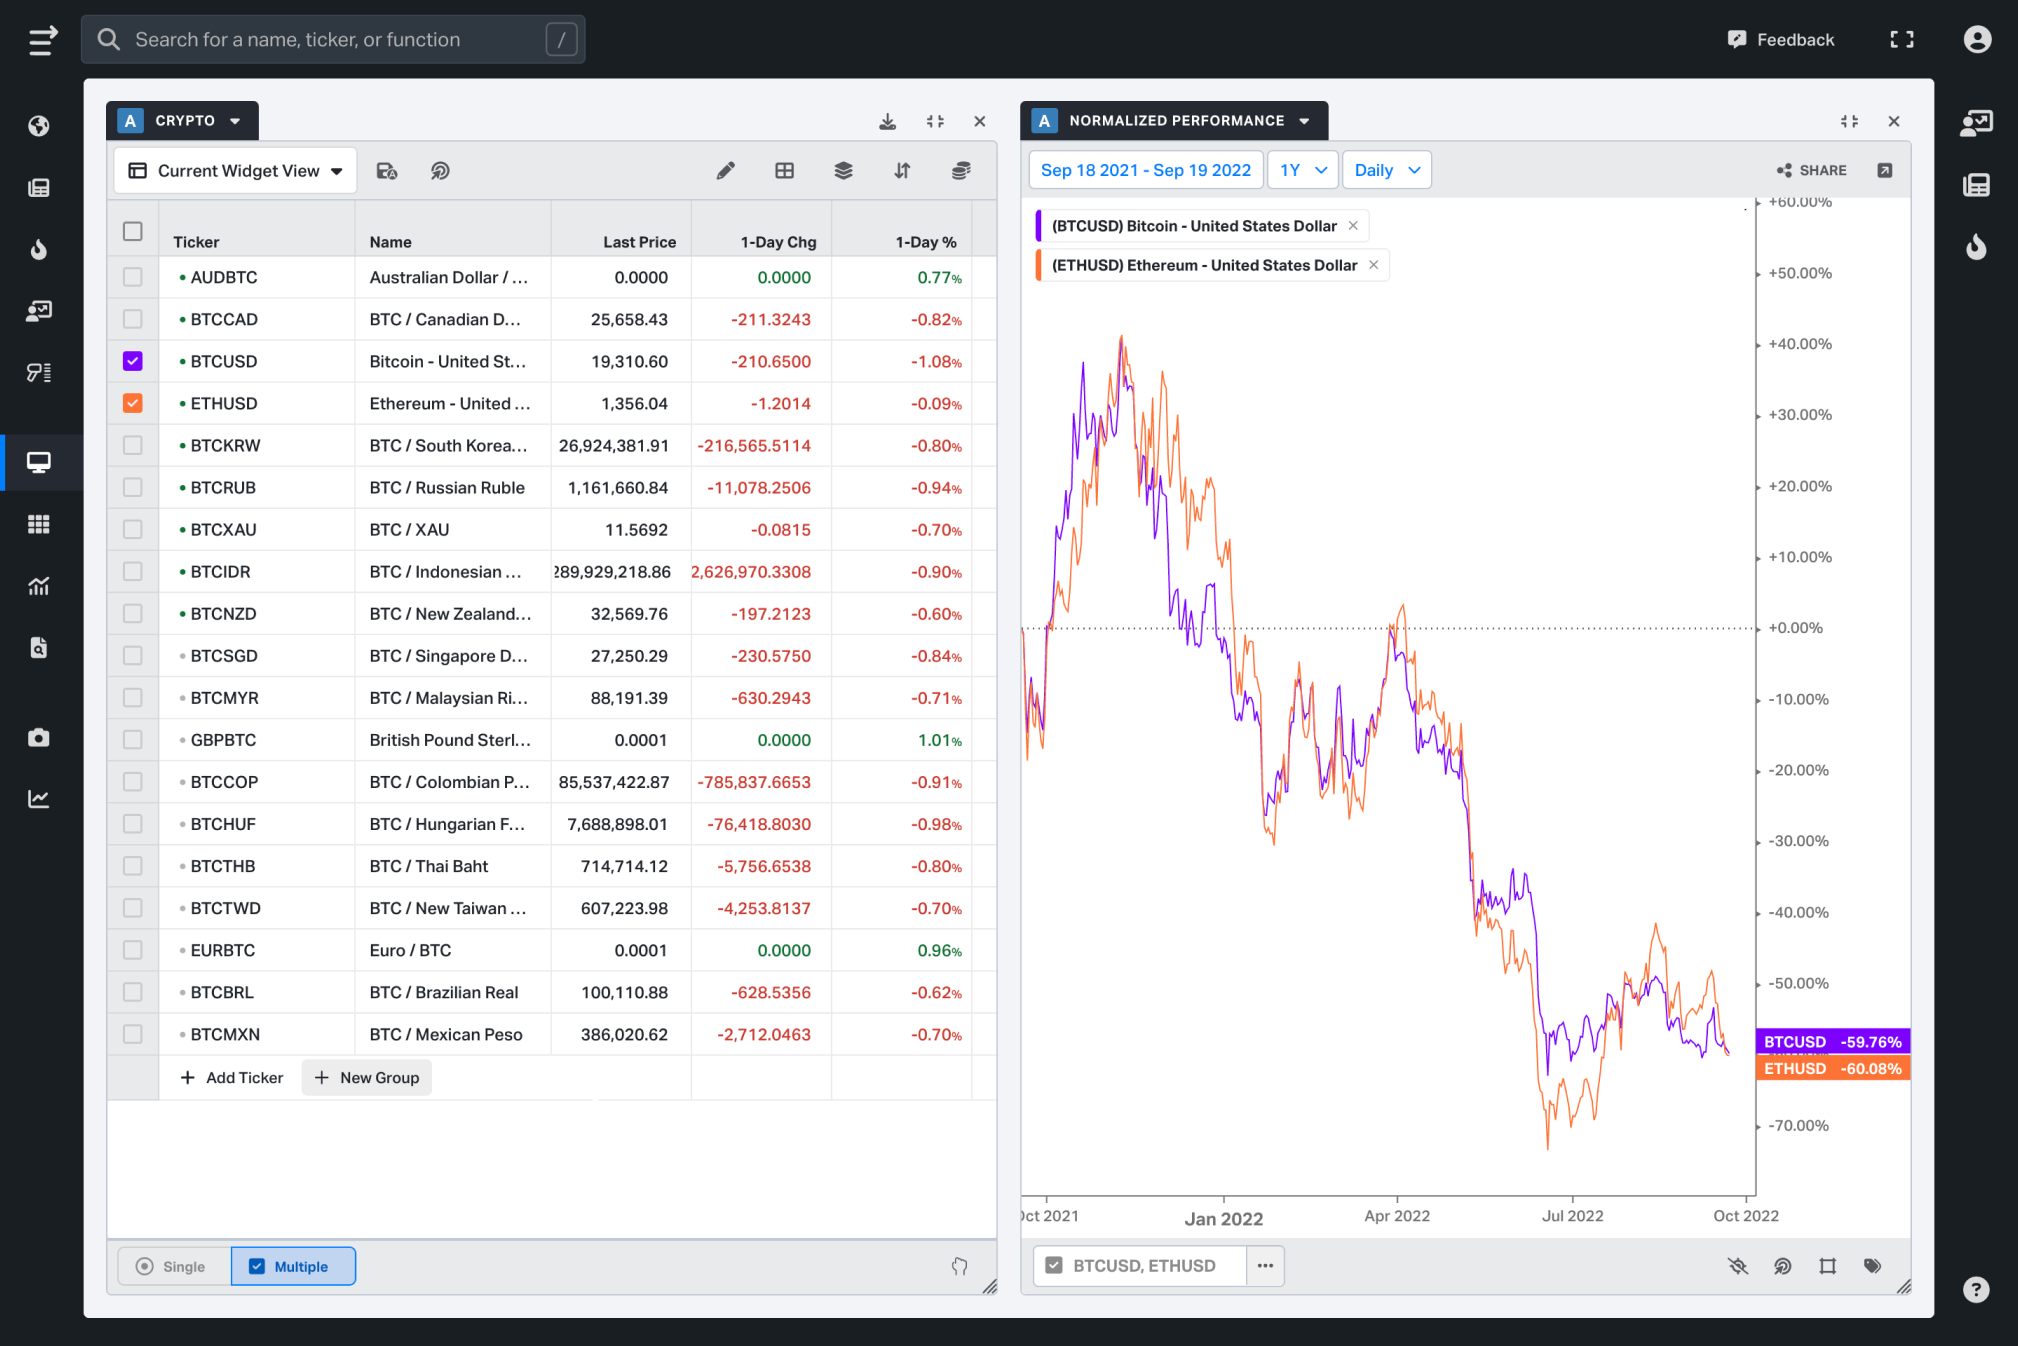Sort by 1-Day % column header
The width and height of the screenshot is (2018, 1346).
pos(925,242)
